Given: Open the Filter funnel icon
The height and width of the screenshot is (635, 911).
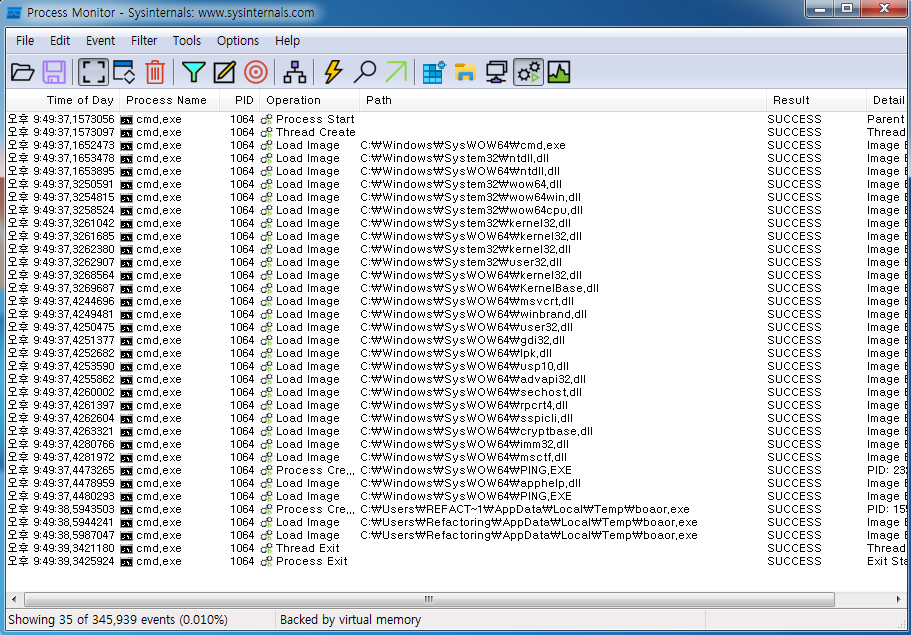Looking at the screenshot, I should [193, 72].
